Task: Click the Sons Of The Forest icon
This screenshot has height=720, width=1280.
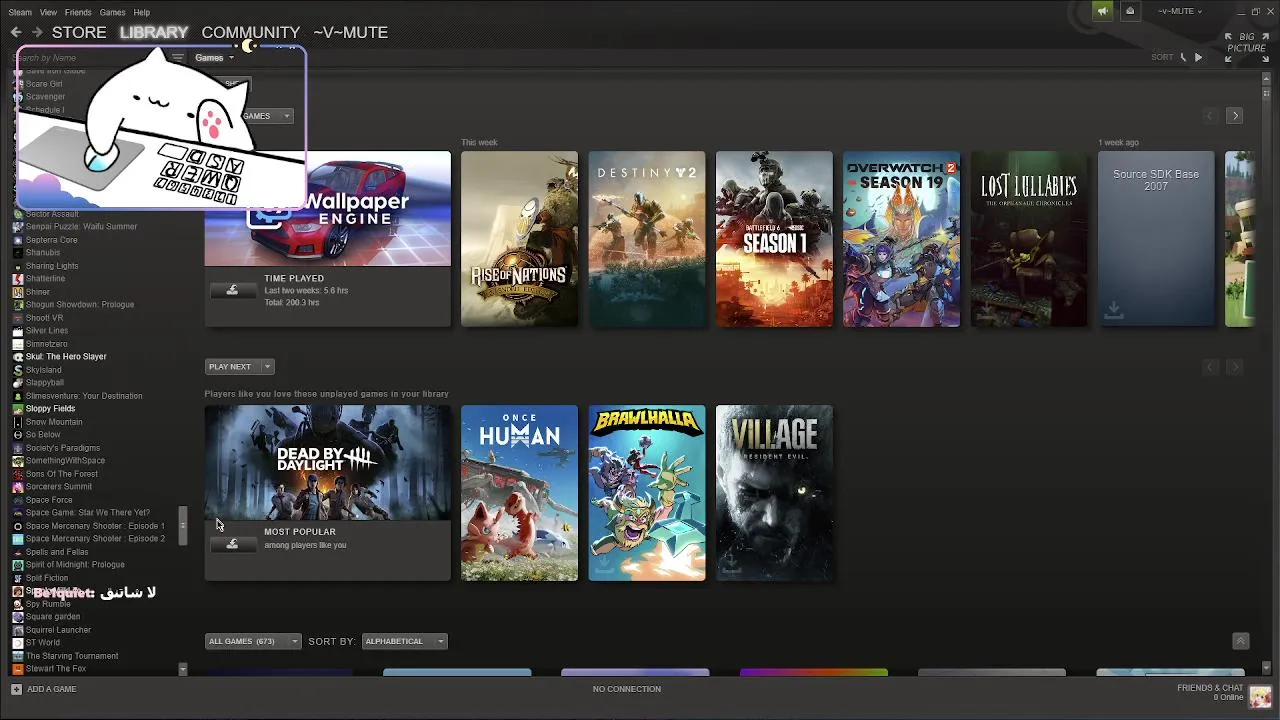Action: click(17, 474)
